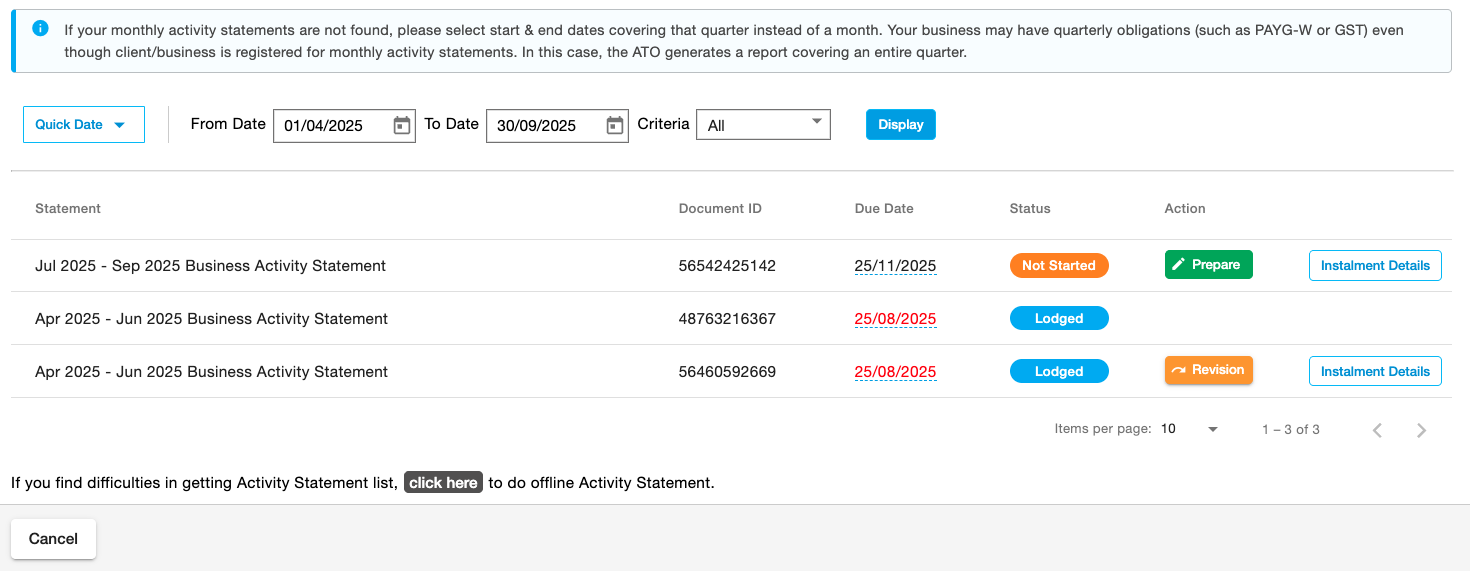This screenshot has height=571, width=1470.
Task: Prepare the Jul–Sep 2025 activity statement
Action: [x=1208, y=265]
